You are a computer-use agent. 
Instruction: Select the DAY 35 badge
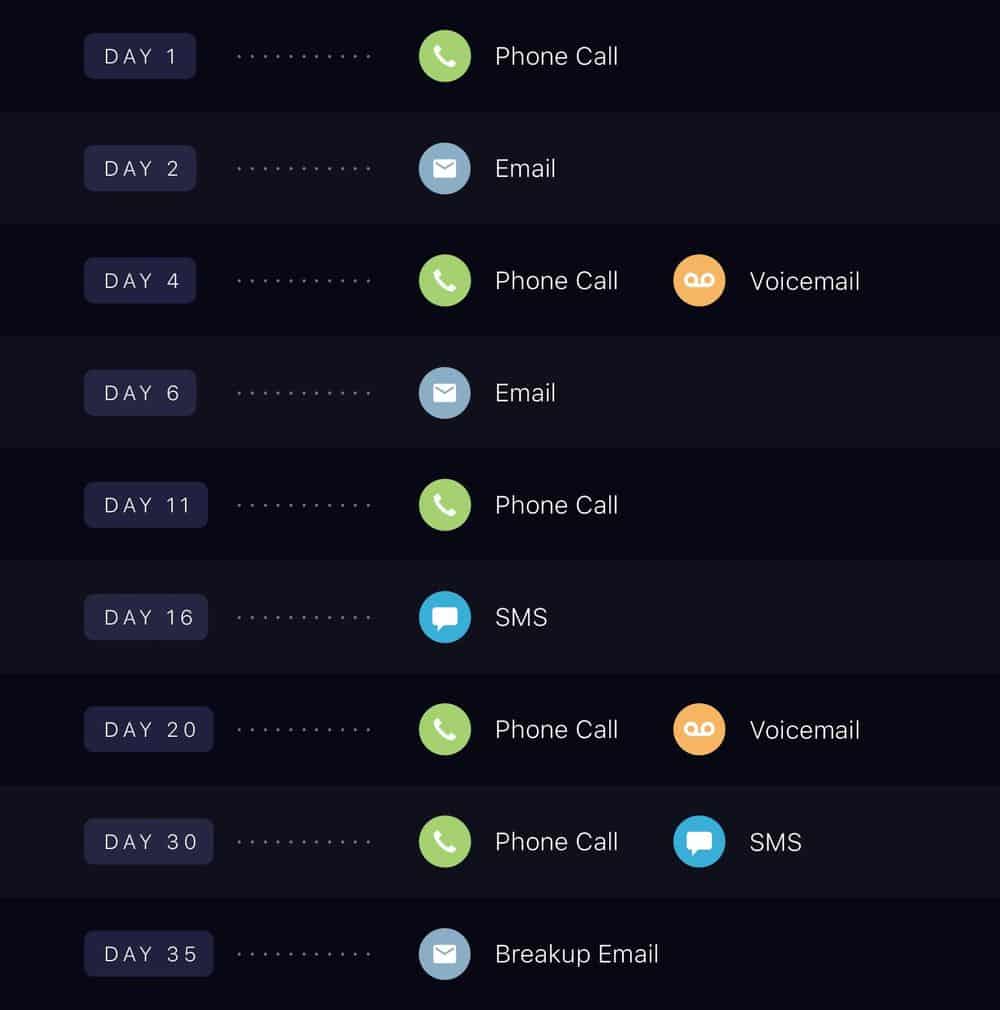(x=148, y=954)
